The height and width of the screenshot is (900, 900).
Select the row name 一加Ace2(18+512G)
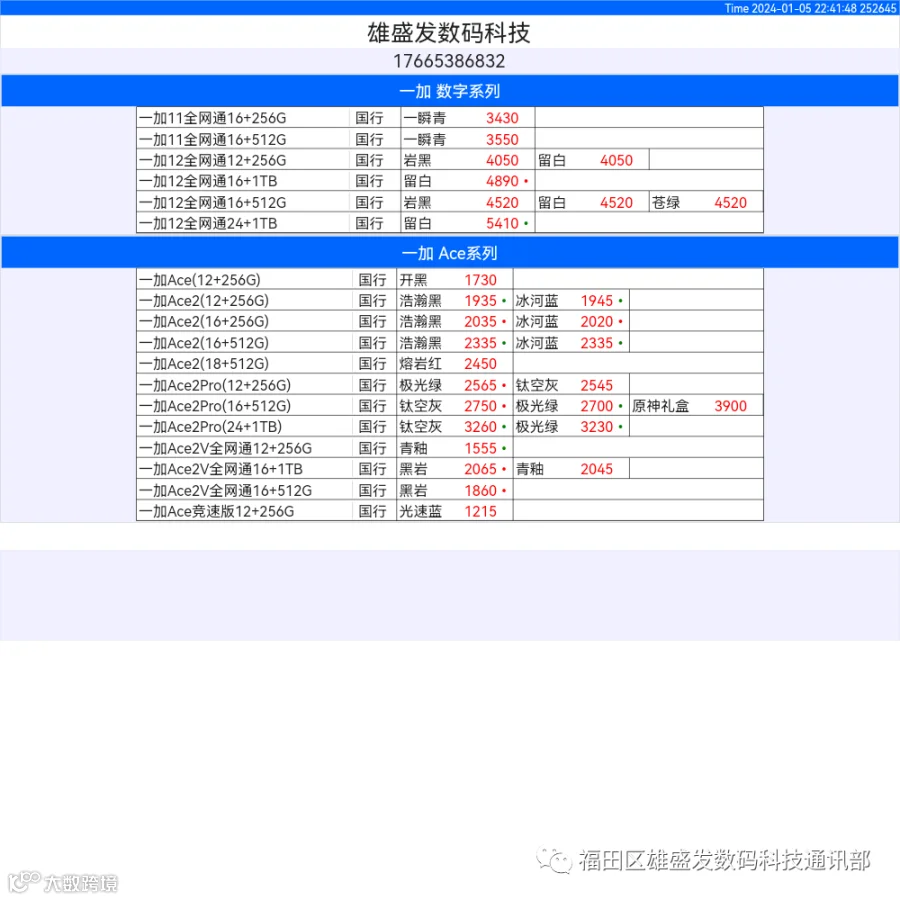pyautogui.click(x=204, y=364)
